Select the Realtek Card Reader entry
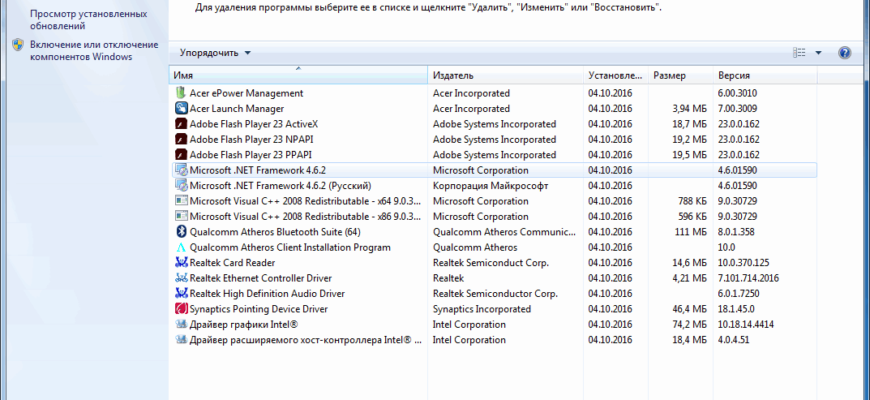This screenshot has height=400, width=870. tap(494, 262)
